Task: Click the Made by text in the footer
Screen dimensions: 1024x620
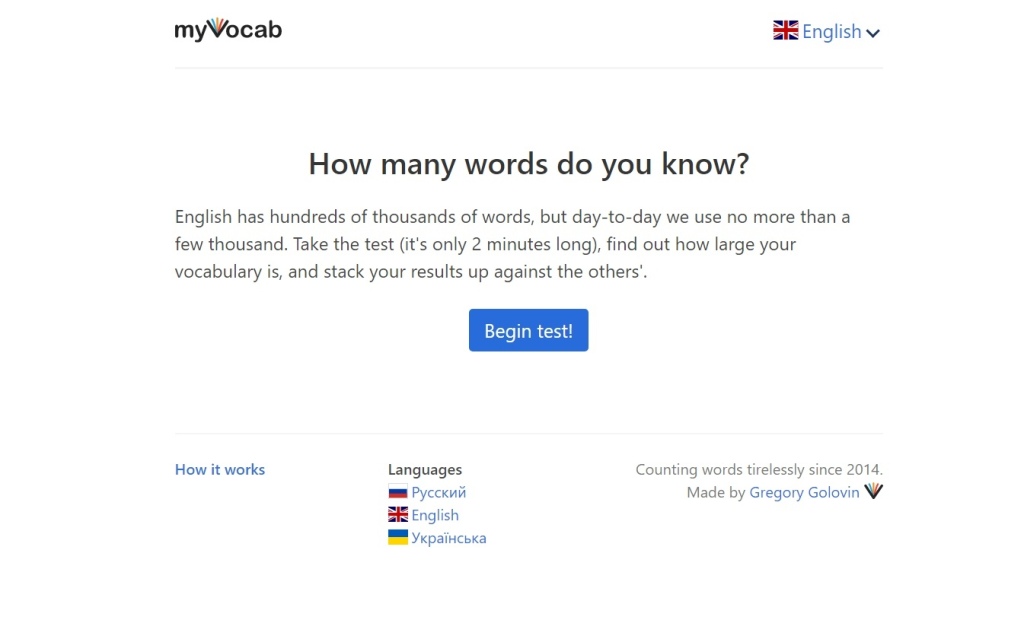Action: tap(716, 492)
